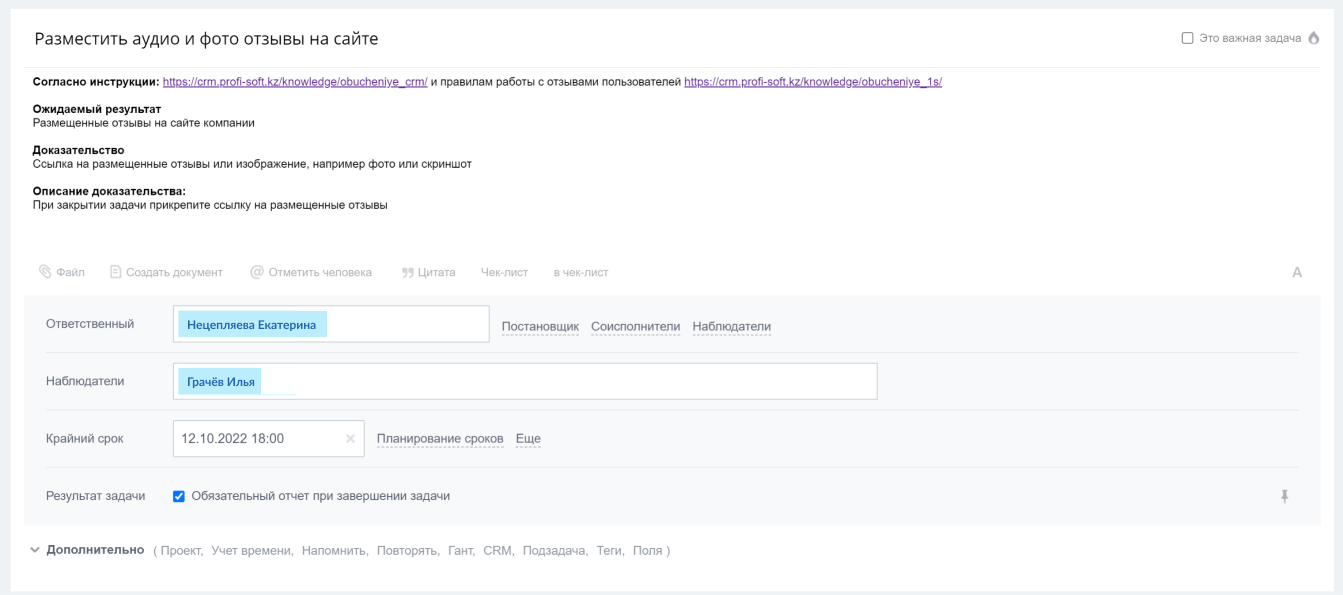
Task: Click the deadline date field 12.10.2022 18:00
Action: click(x=260, y=439)
